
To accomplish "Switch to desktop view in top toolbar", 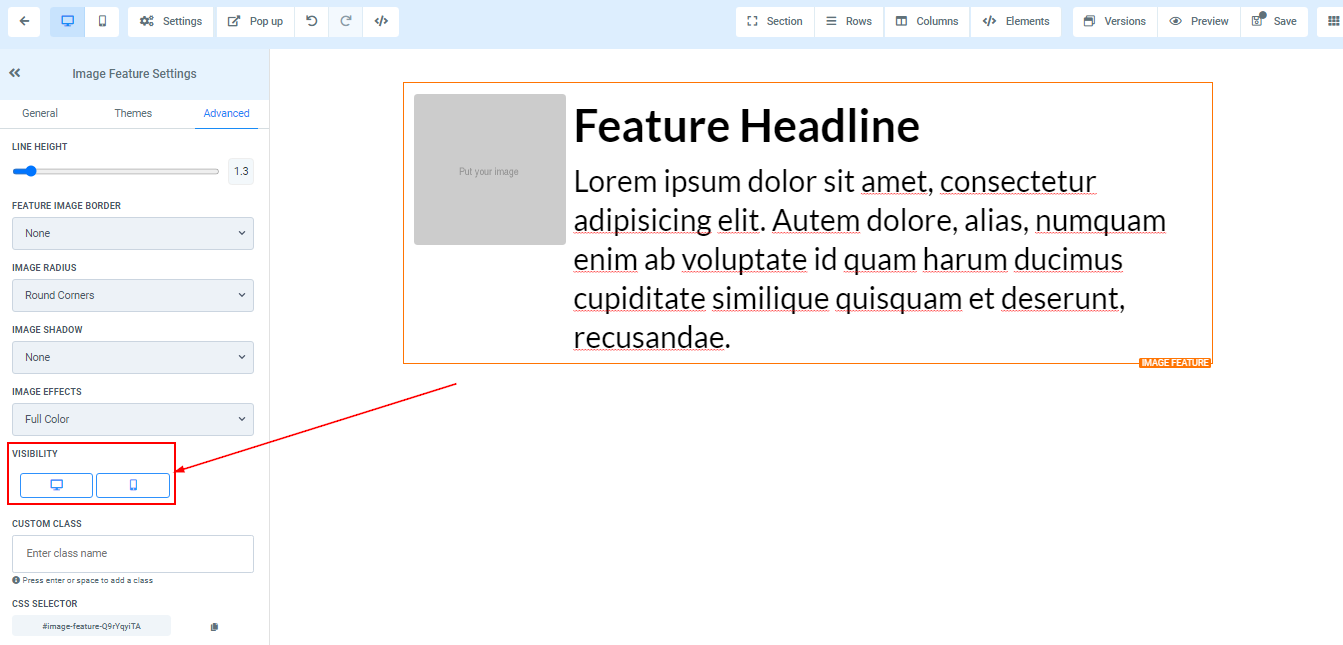I will coord(68,21).
